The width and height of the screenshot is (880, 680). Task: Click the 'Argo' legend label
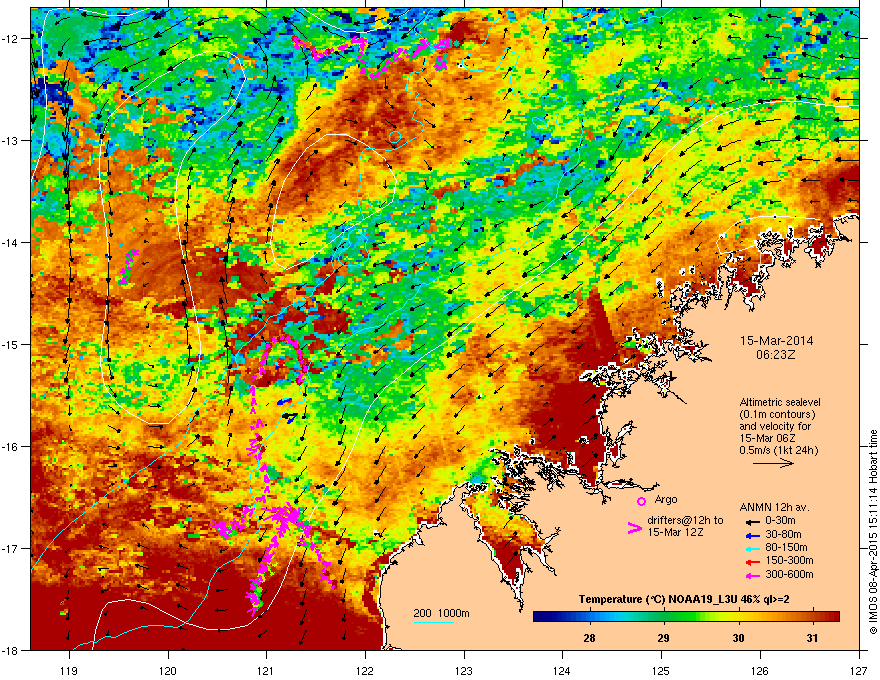click(x=666, y=499)
